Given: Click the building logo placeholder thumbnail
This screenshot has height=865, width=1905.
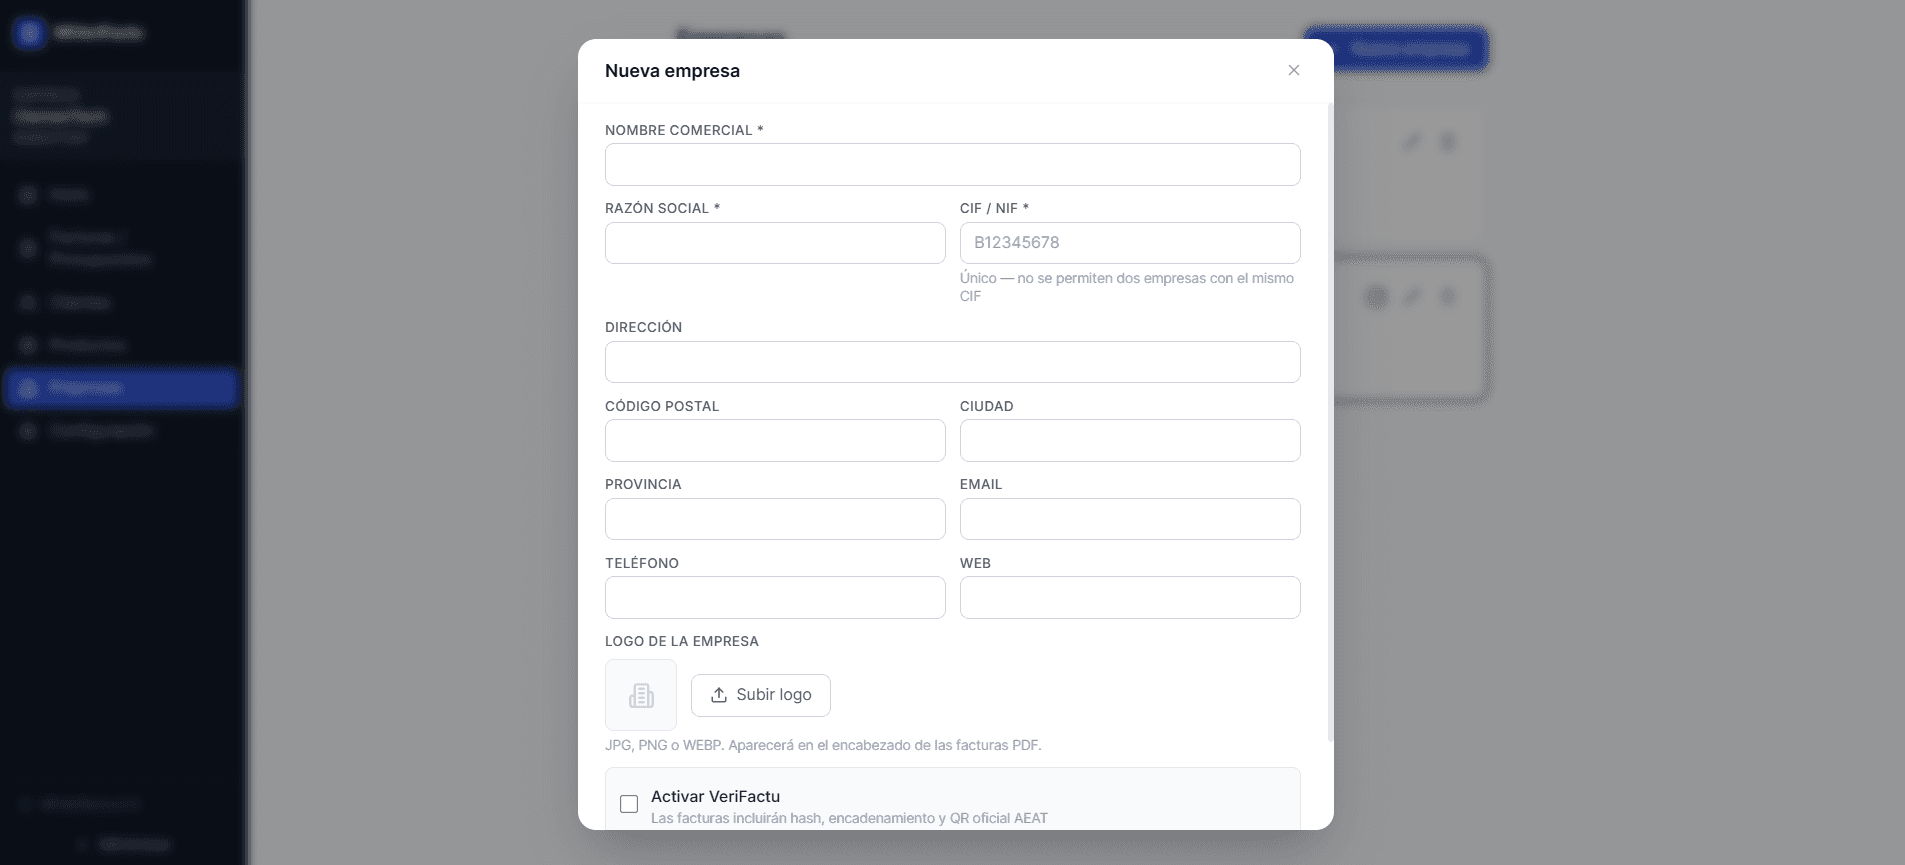Looking at the screenshot, I should click(x=641, y=695).
